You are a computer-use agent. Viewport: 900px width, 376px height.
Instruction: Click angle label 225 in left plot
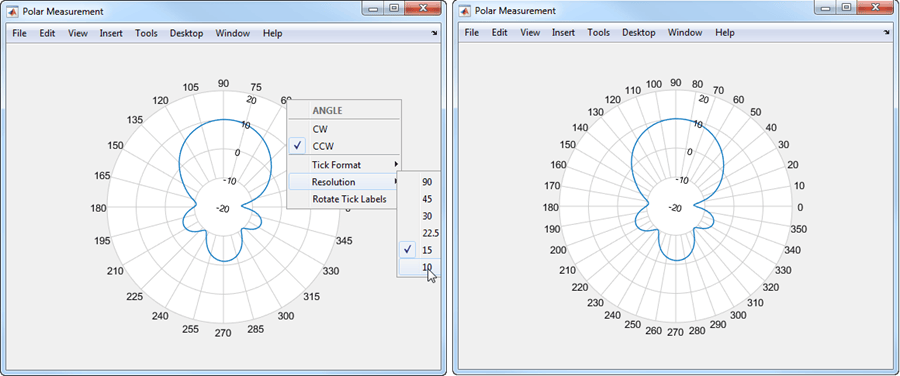(135, 297)
